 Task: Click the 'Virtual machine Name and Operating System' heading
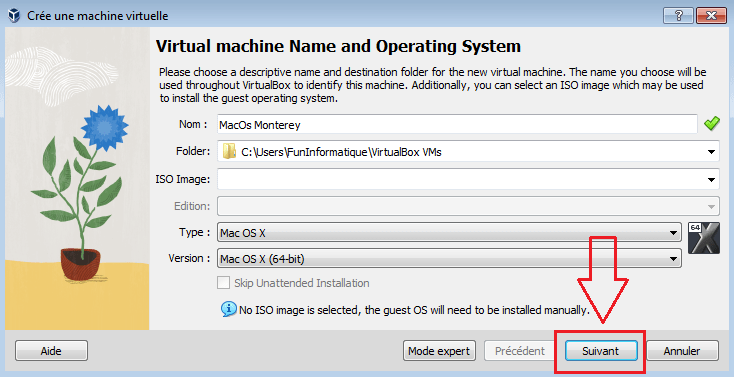point(338,46)
